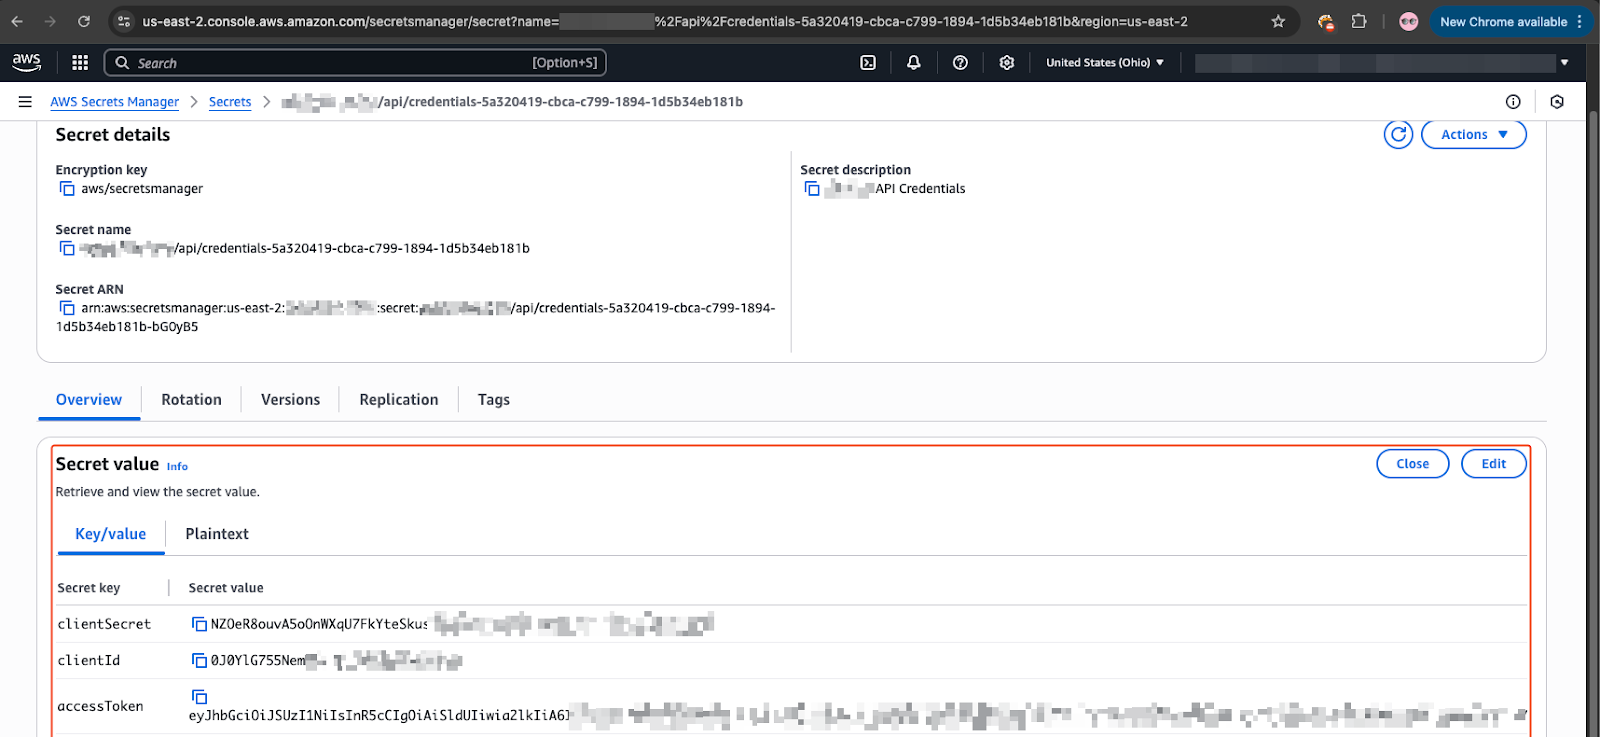Expand the Actions dropdown
This screenshot has height=737, width=1600.
pyautogui.click(x=1473, y=134)
